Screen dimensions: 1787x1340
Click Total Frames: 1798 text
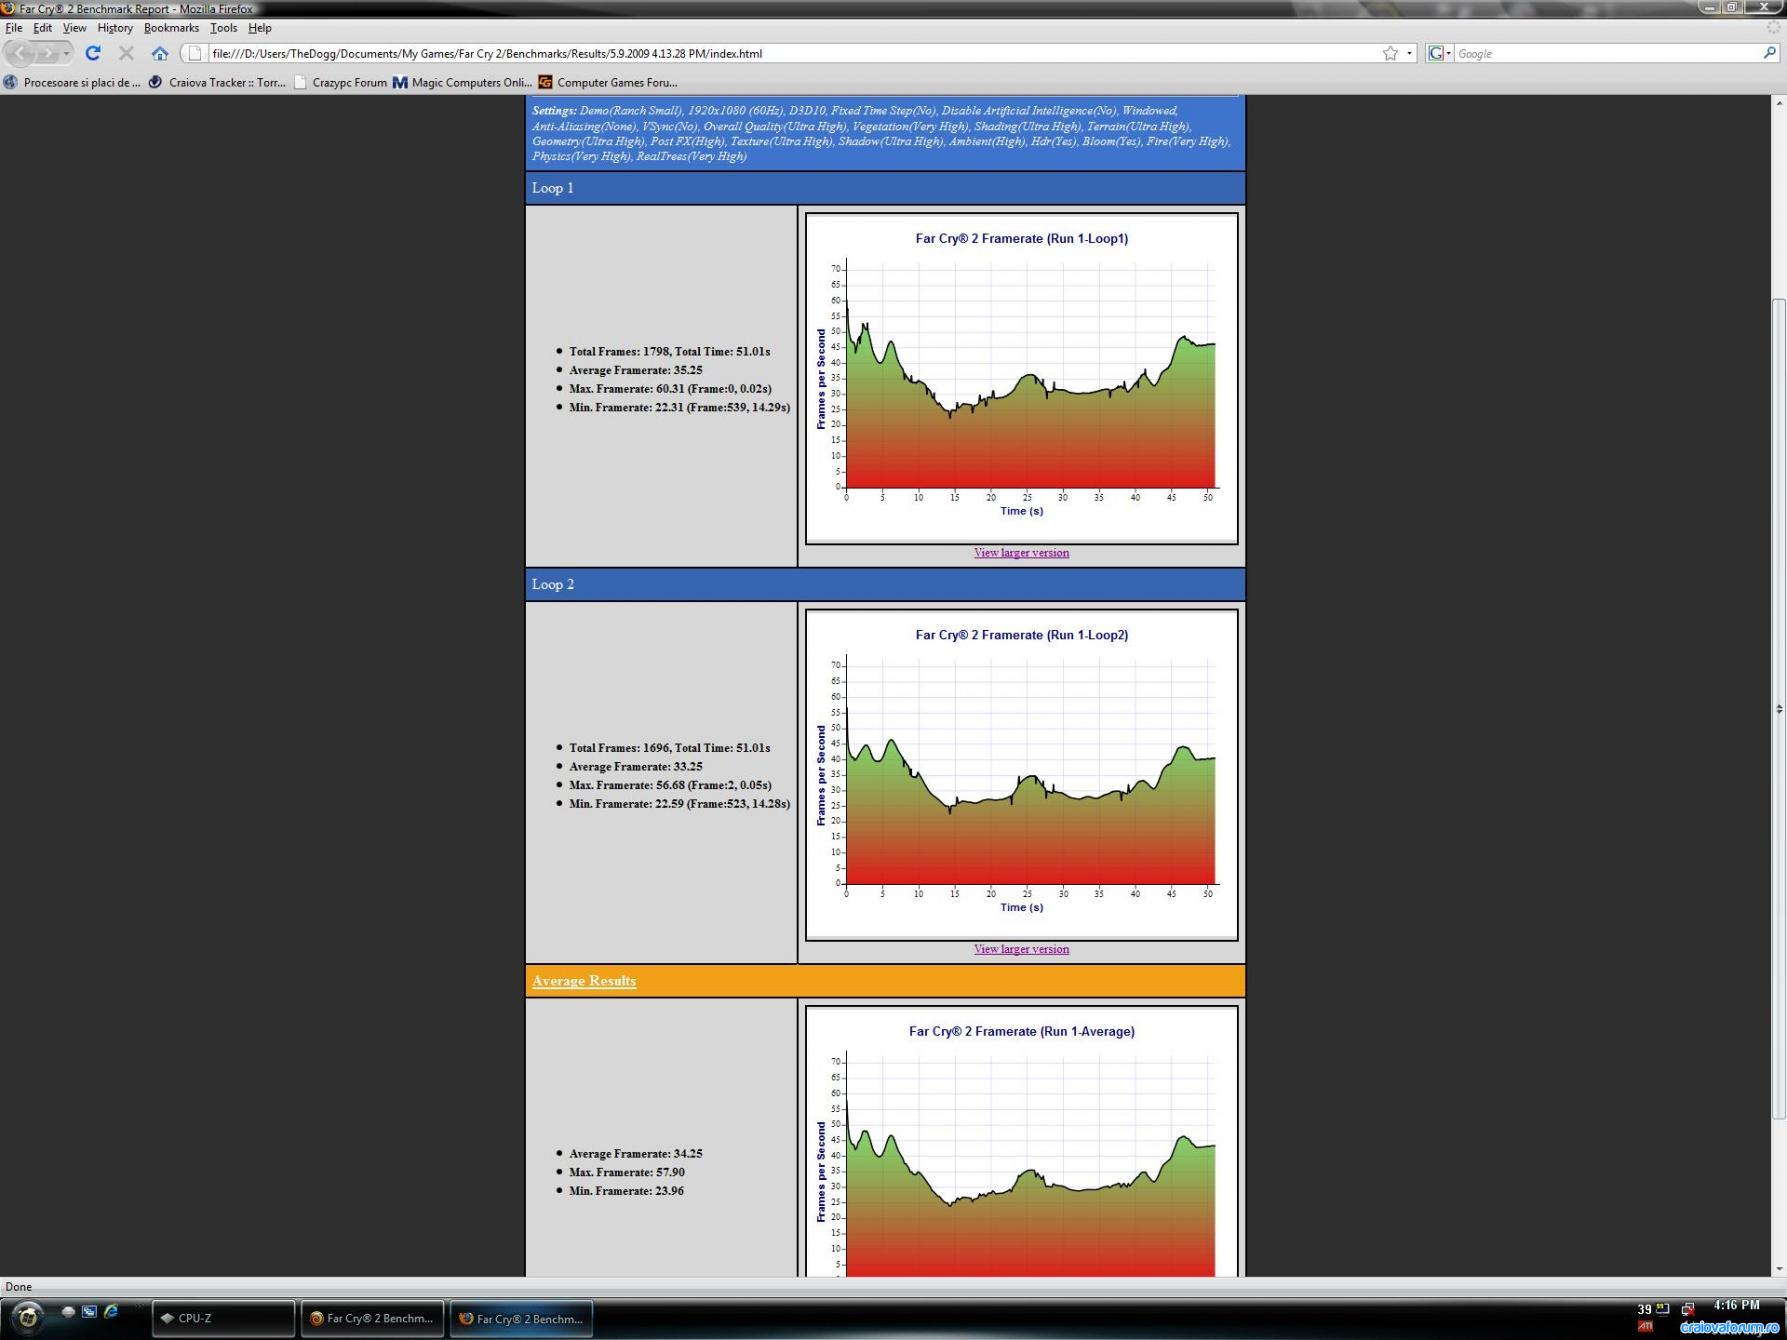(669, 352)
